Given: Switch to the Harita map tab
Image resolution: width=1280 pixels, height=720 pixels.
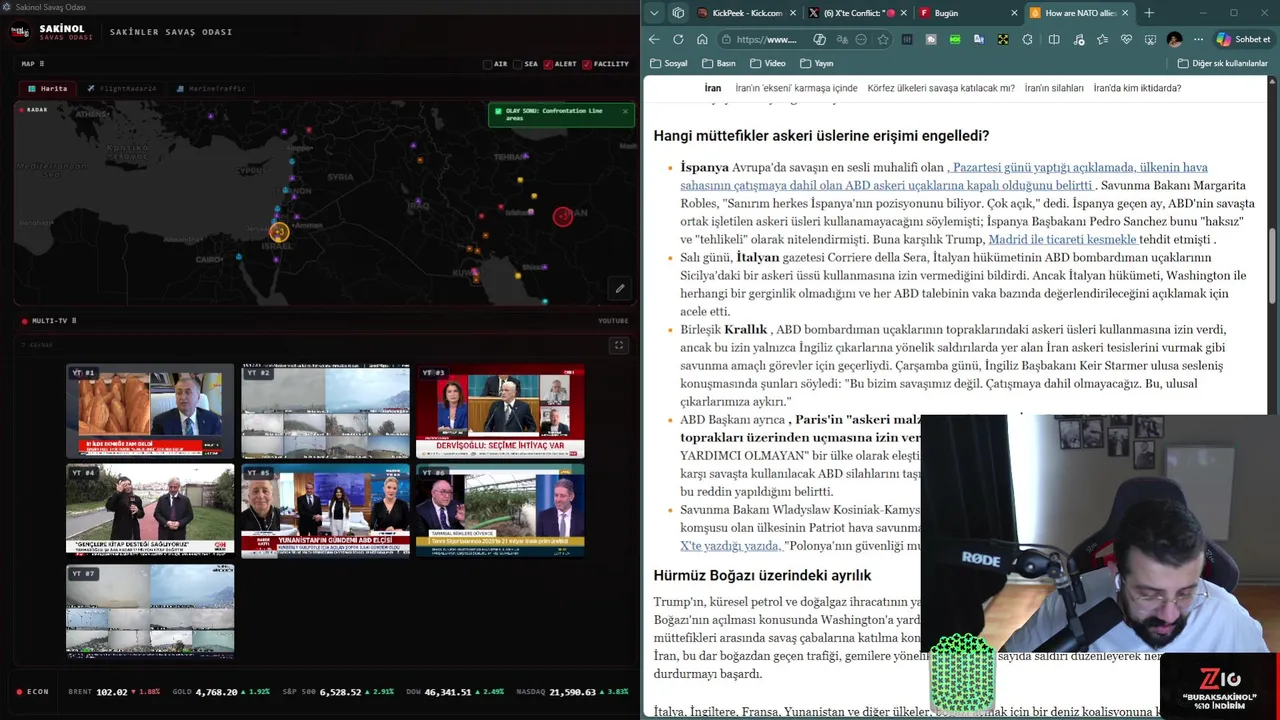Looking at the screenshot, I should pyautogui.click(x=47, y=88).
